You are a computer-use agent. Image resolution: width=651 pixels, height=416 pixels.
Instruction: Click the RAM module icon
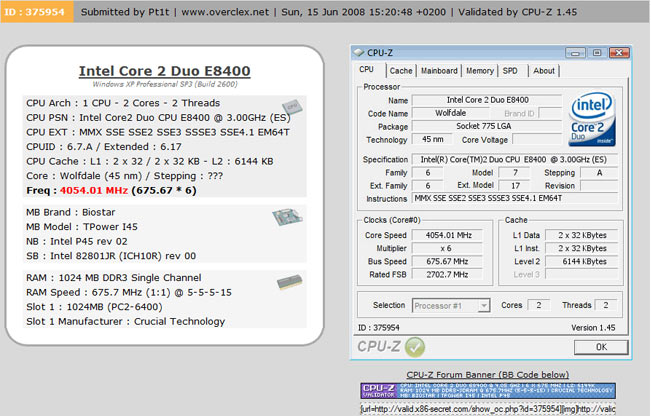[289, 282]
